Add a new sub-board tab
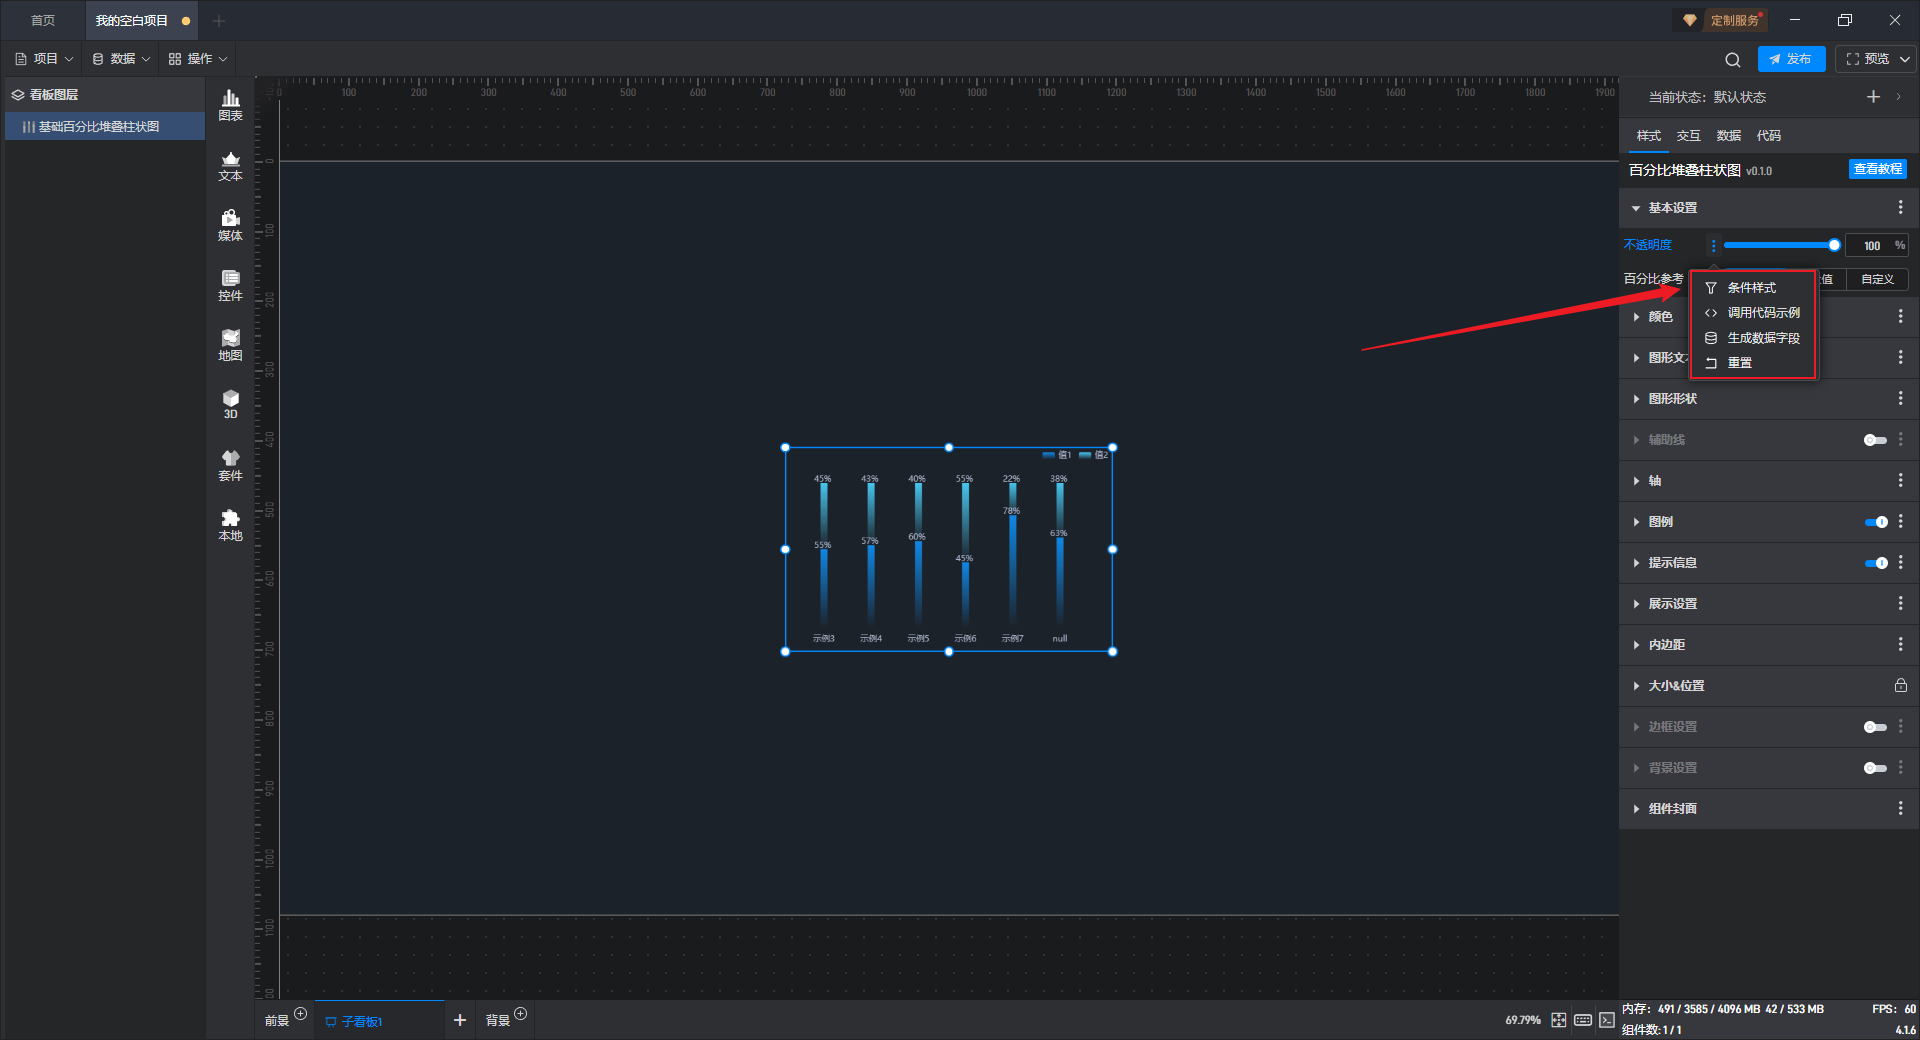The height and width of the screenshot is (1040, 1920). (460, 1020)
